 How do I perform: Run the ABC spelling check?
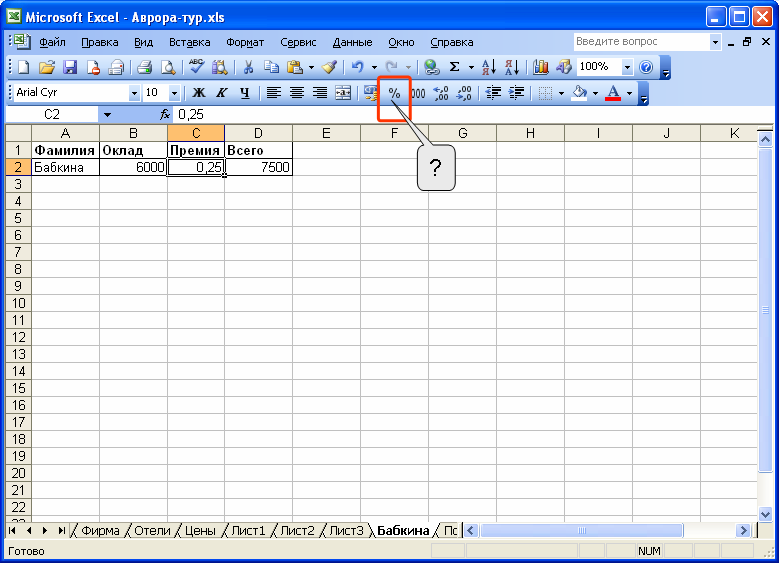coord(196,66)
